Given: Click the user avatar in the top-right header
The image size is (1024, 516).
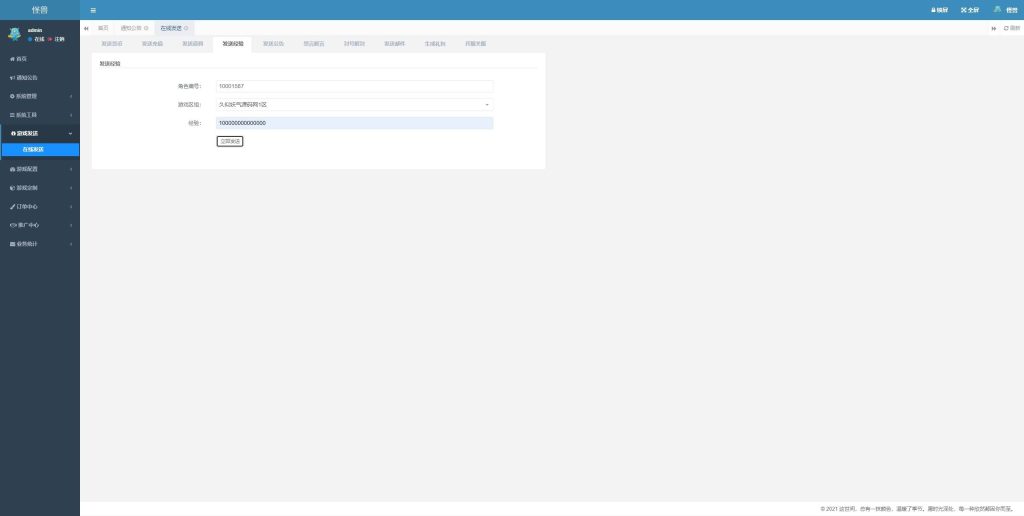Looking at the screenshot, I should coord(997,9).
